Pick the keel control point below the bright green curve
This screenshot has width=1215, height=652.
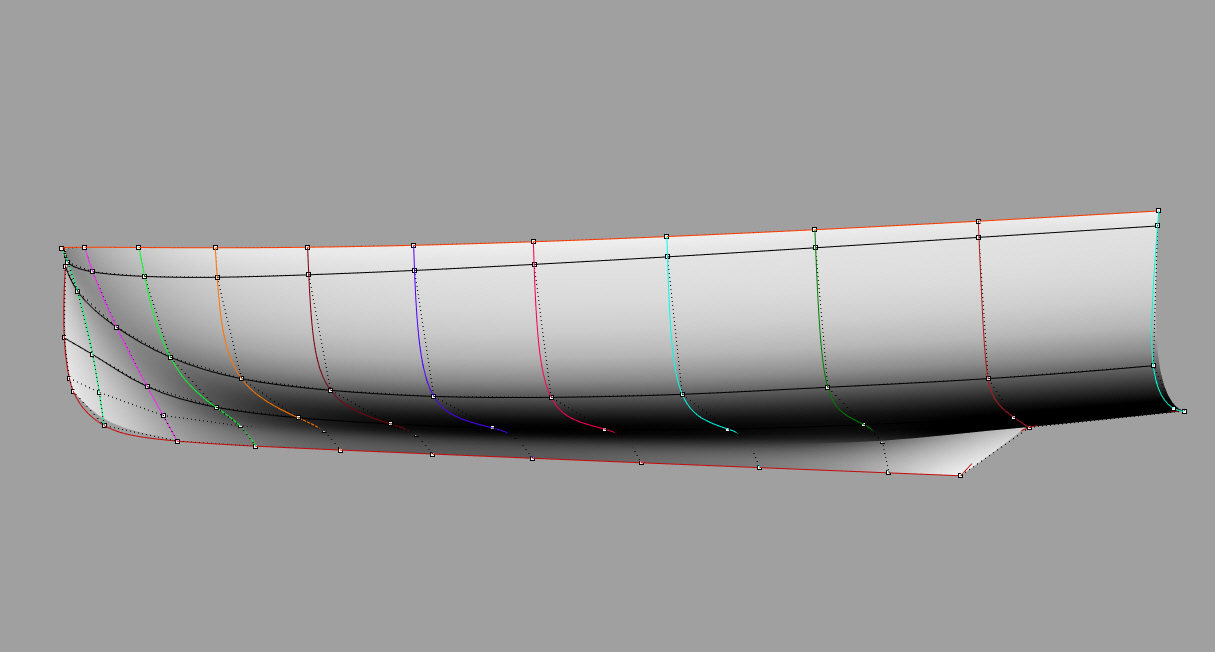[x=255, y=446]
